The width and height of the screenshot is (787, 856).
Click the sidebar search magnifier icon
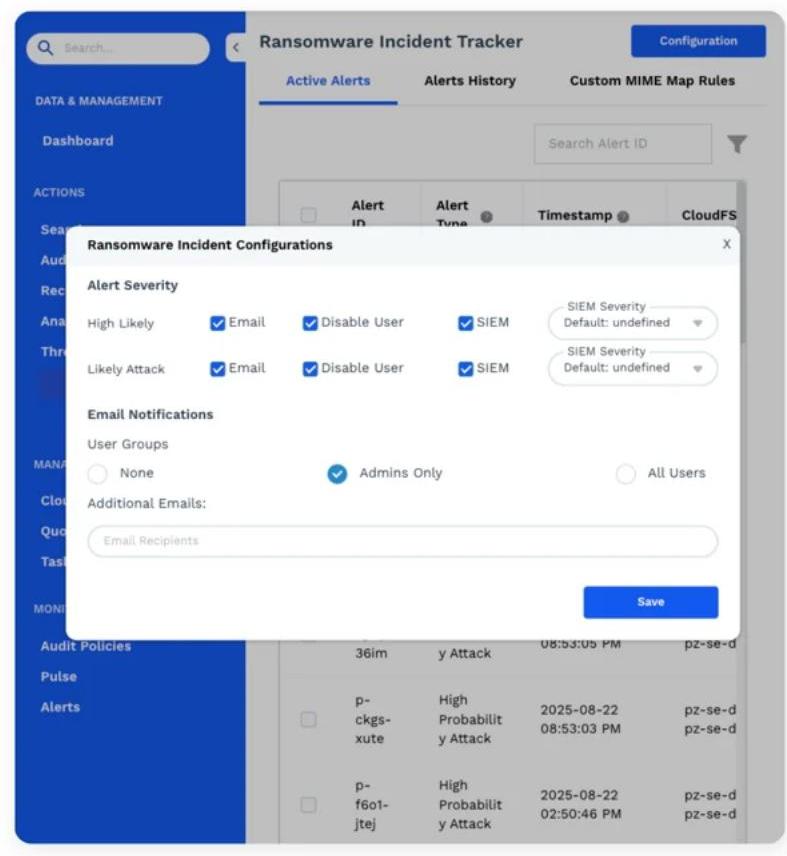click(46, 48)
